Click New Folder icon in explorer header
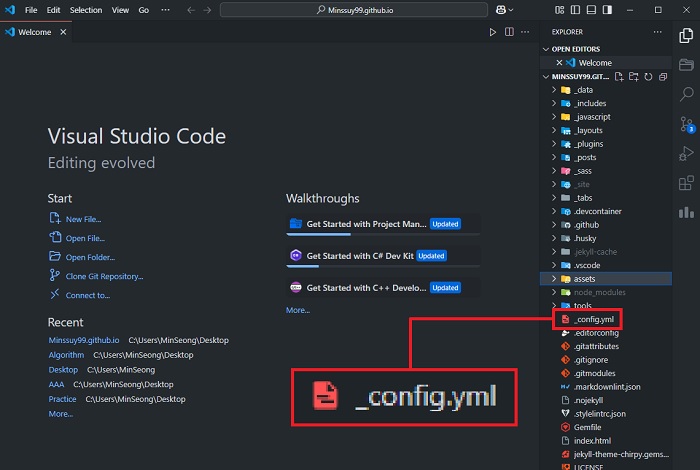 click(634, 77)
